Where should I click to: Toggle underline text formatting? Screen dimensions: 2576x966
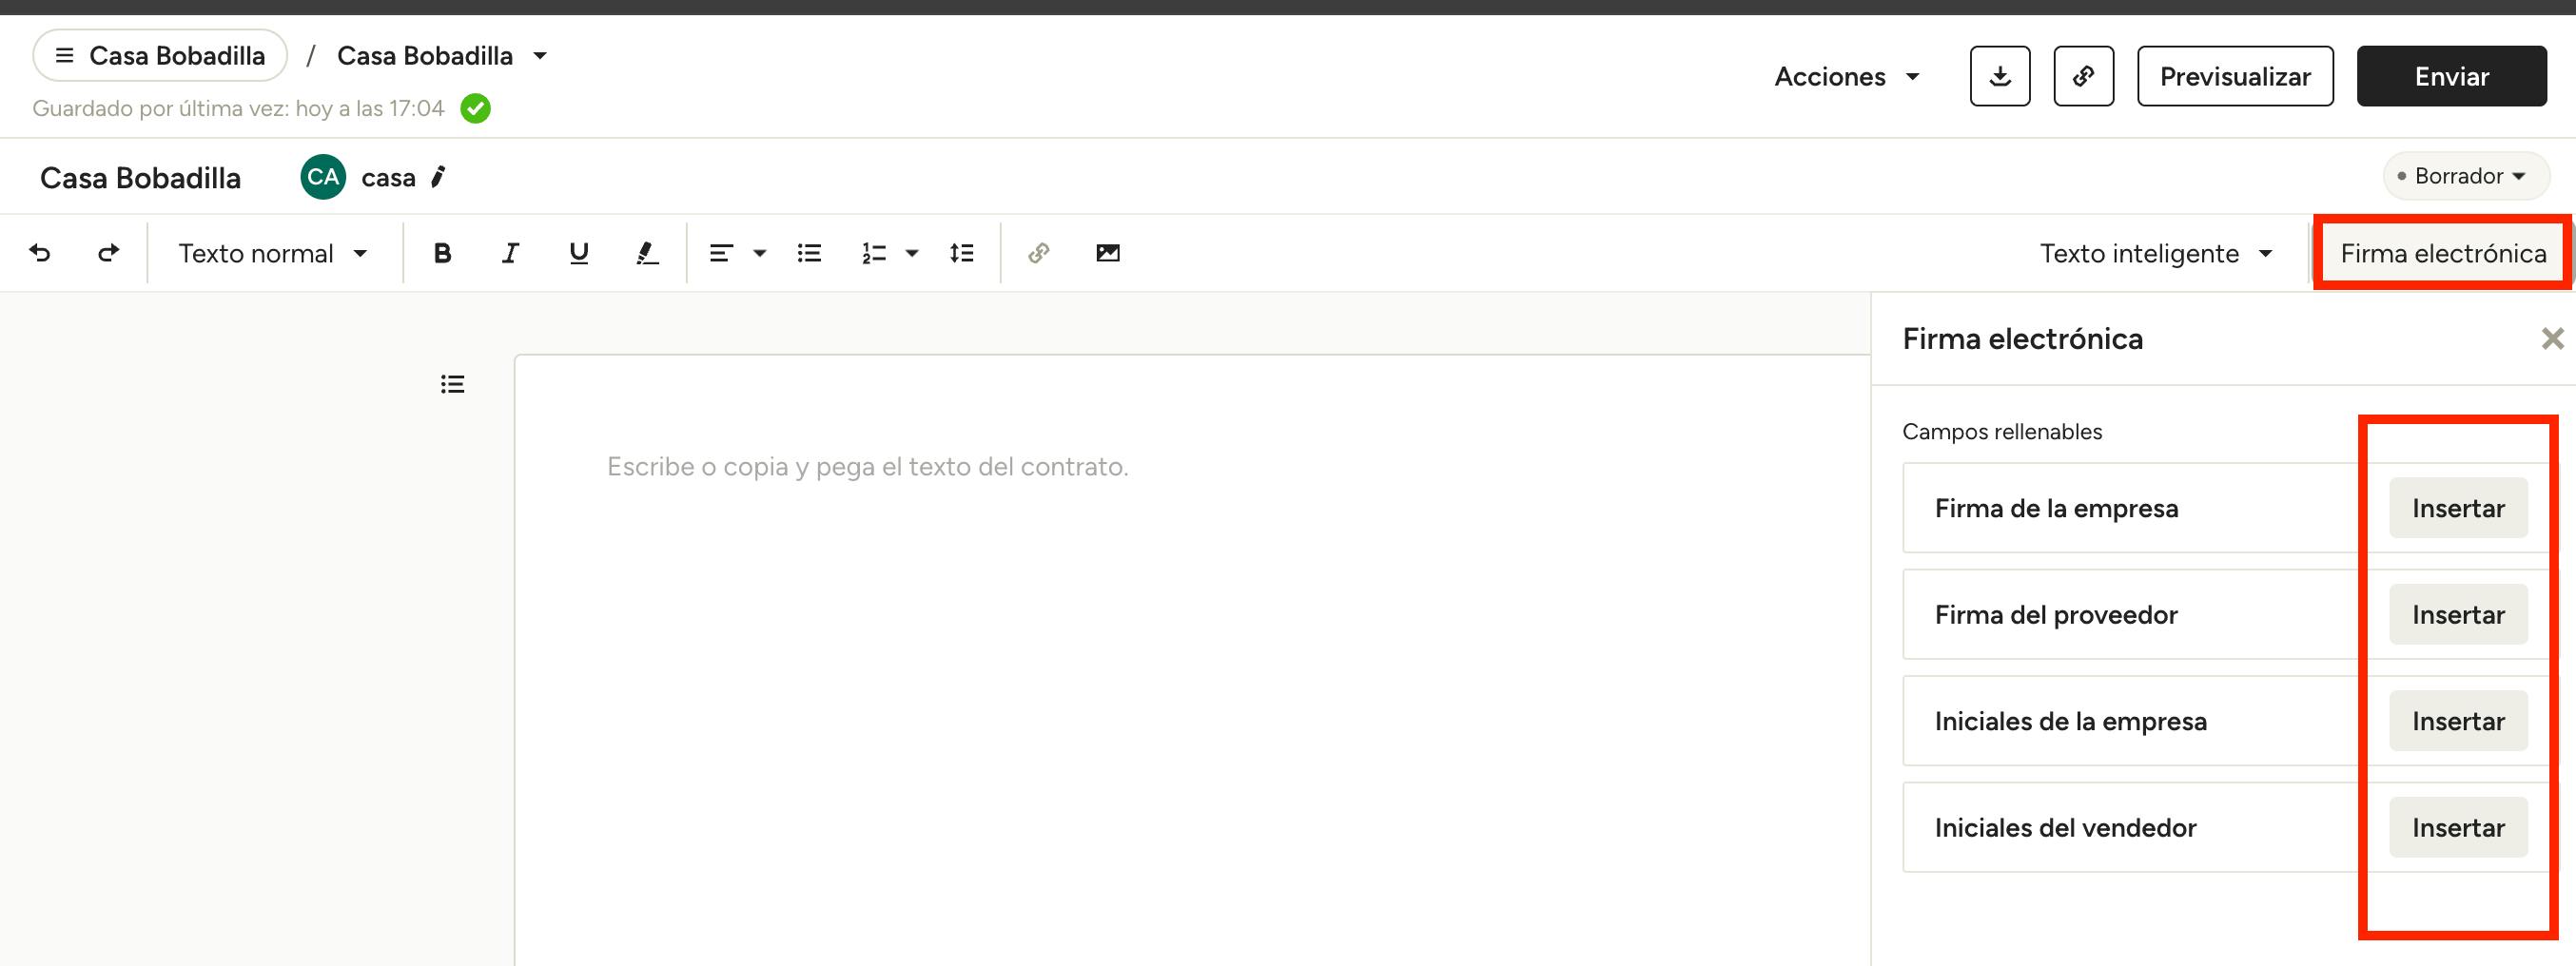tap(578, 253)
